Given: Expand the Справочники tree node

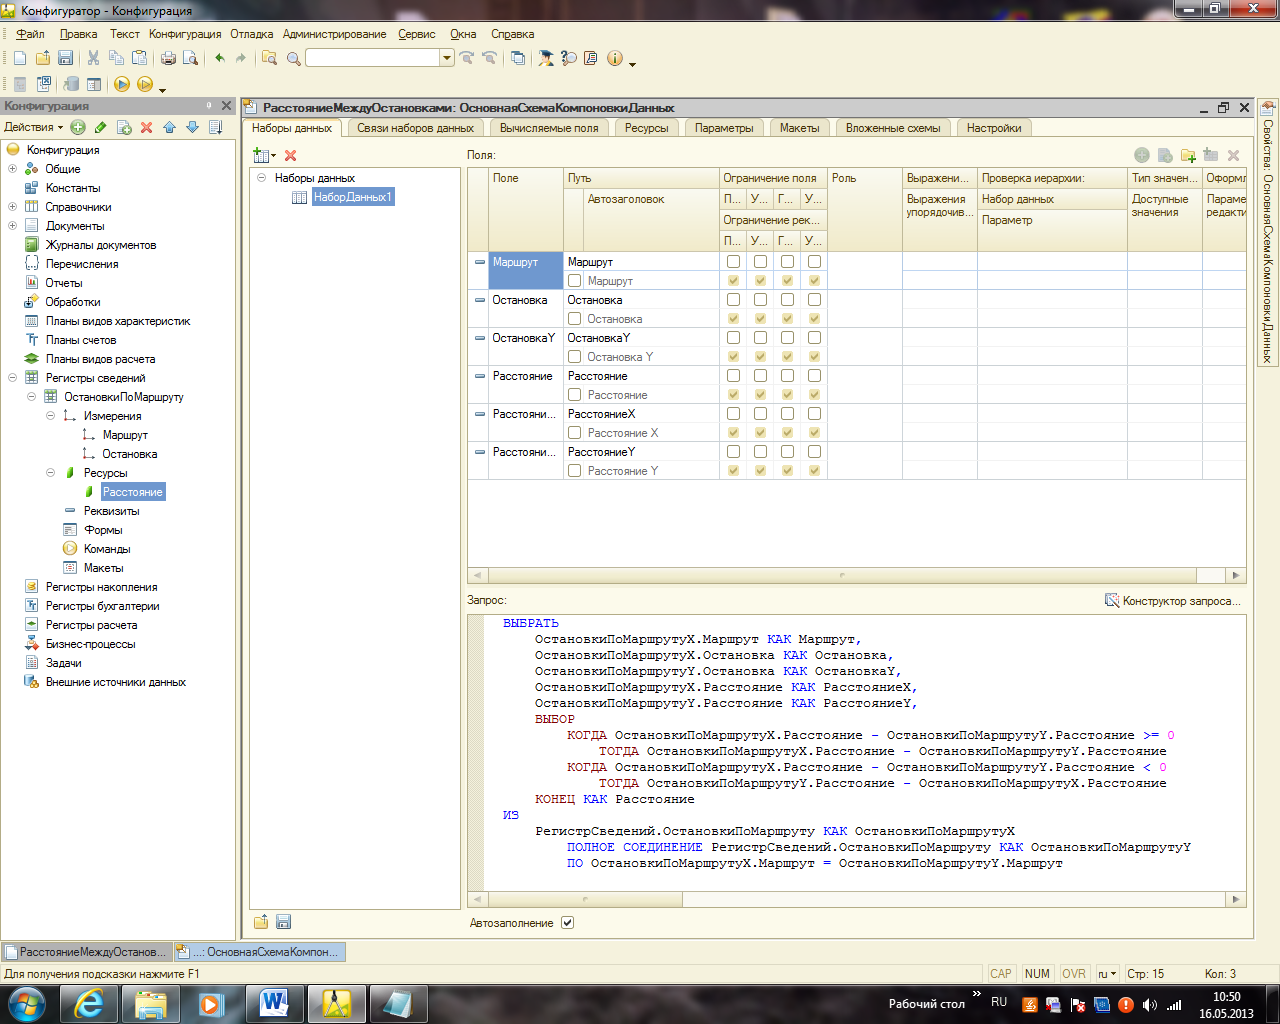Looking at the screenshot, I should point(12,207).
